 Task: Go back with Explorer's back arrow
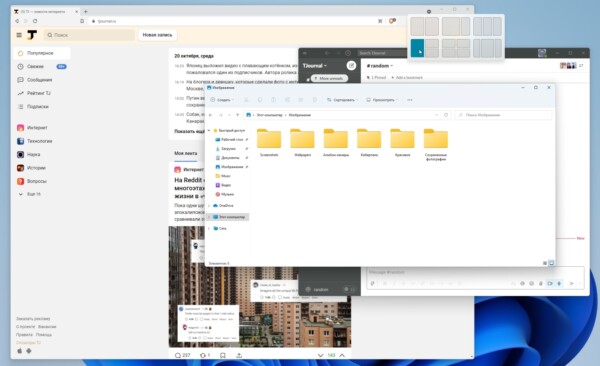[x=211, y=115]
